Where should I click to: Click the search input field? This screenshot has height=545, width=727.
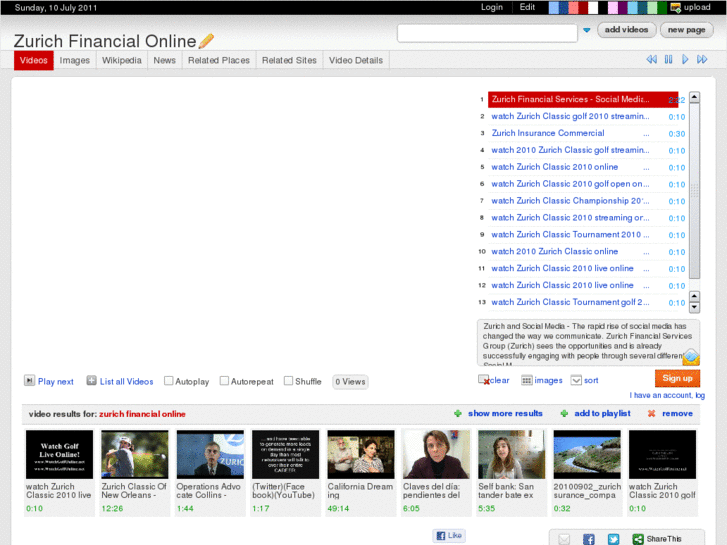tap(487, 33)
